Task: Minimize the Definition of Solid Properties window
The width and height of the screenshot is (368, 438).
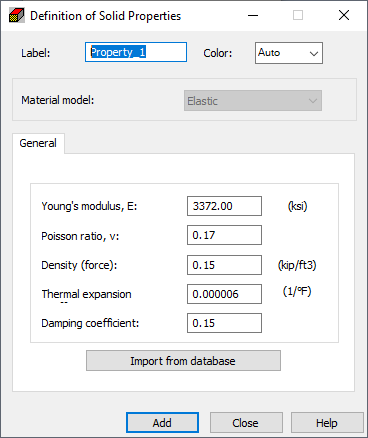Action: coord(253,15)
